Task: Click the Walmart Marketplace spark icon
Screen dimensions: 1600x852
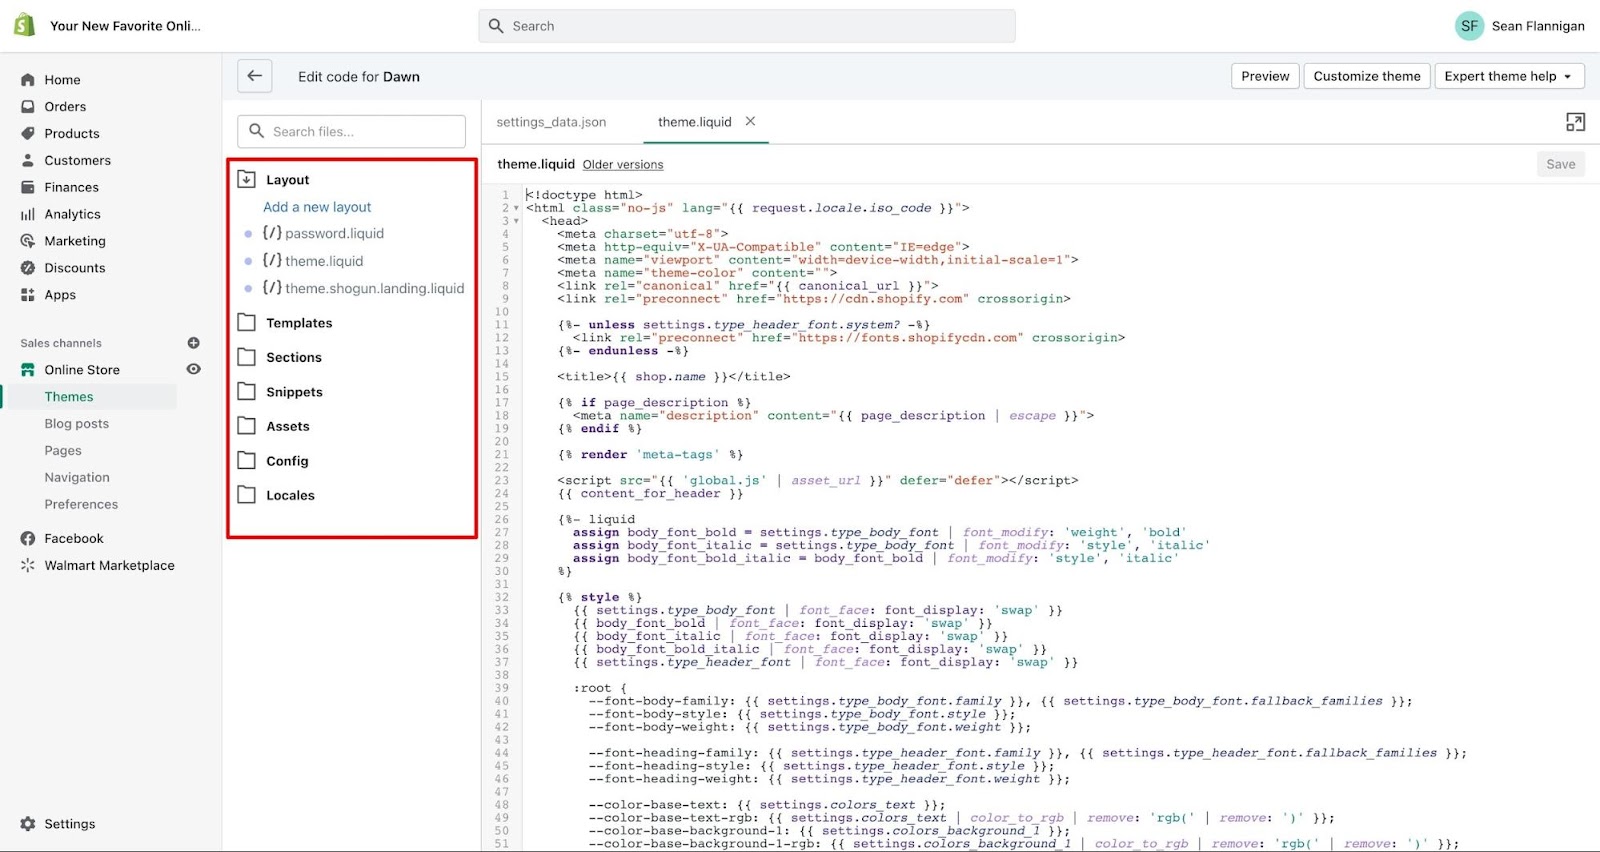Action: [x=28, y=566]
